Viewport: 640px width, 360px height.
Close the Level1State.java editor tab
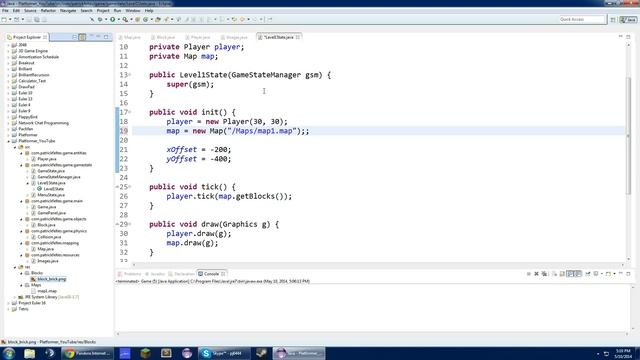click(x=298, y=37)
